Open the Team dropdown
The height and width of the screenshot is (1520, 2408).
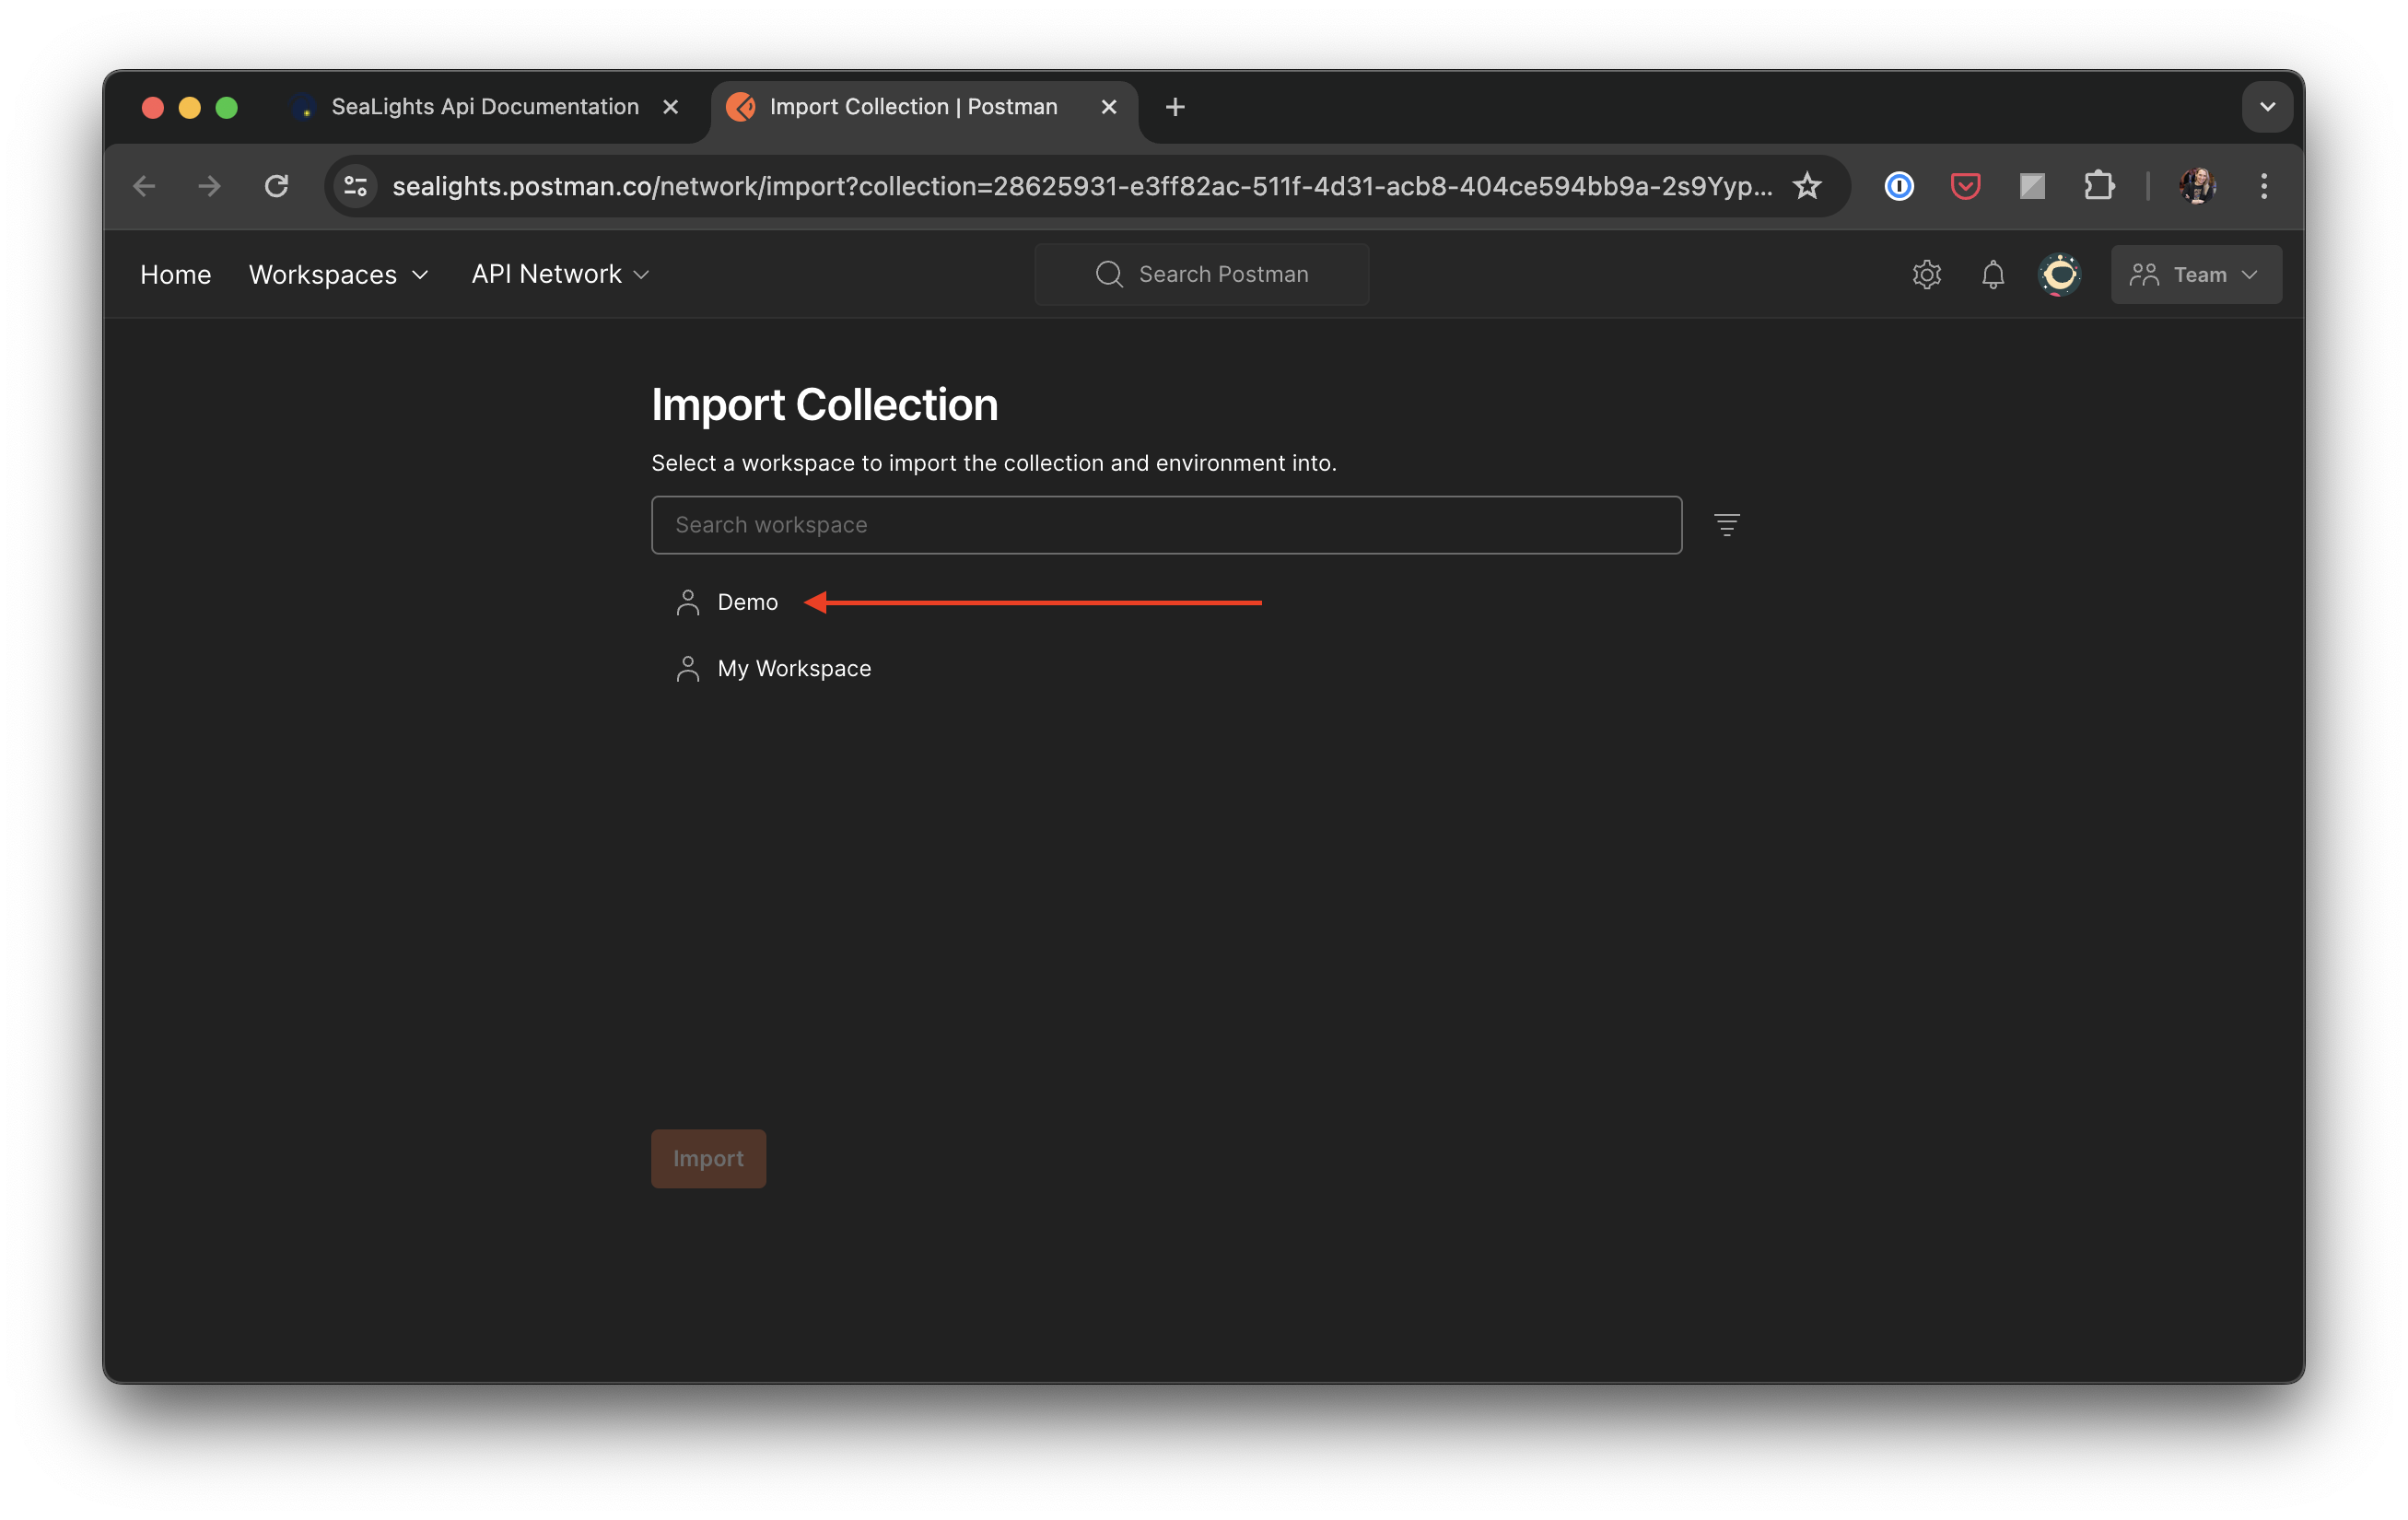(x=2195, y=274)
